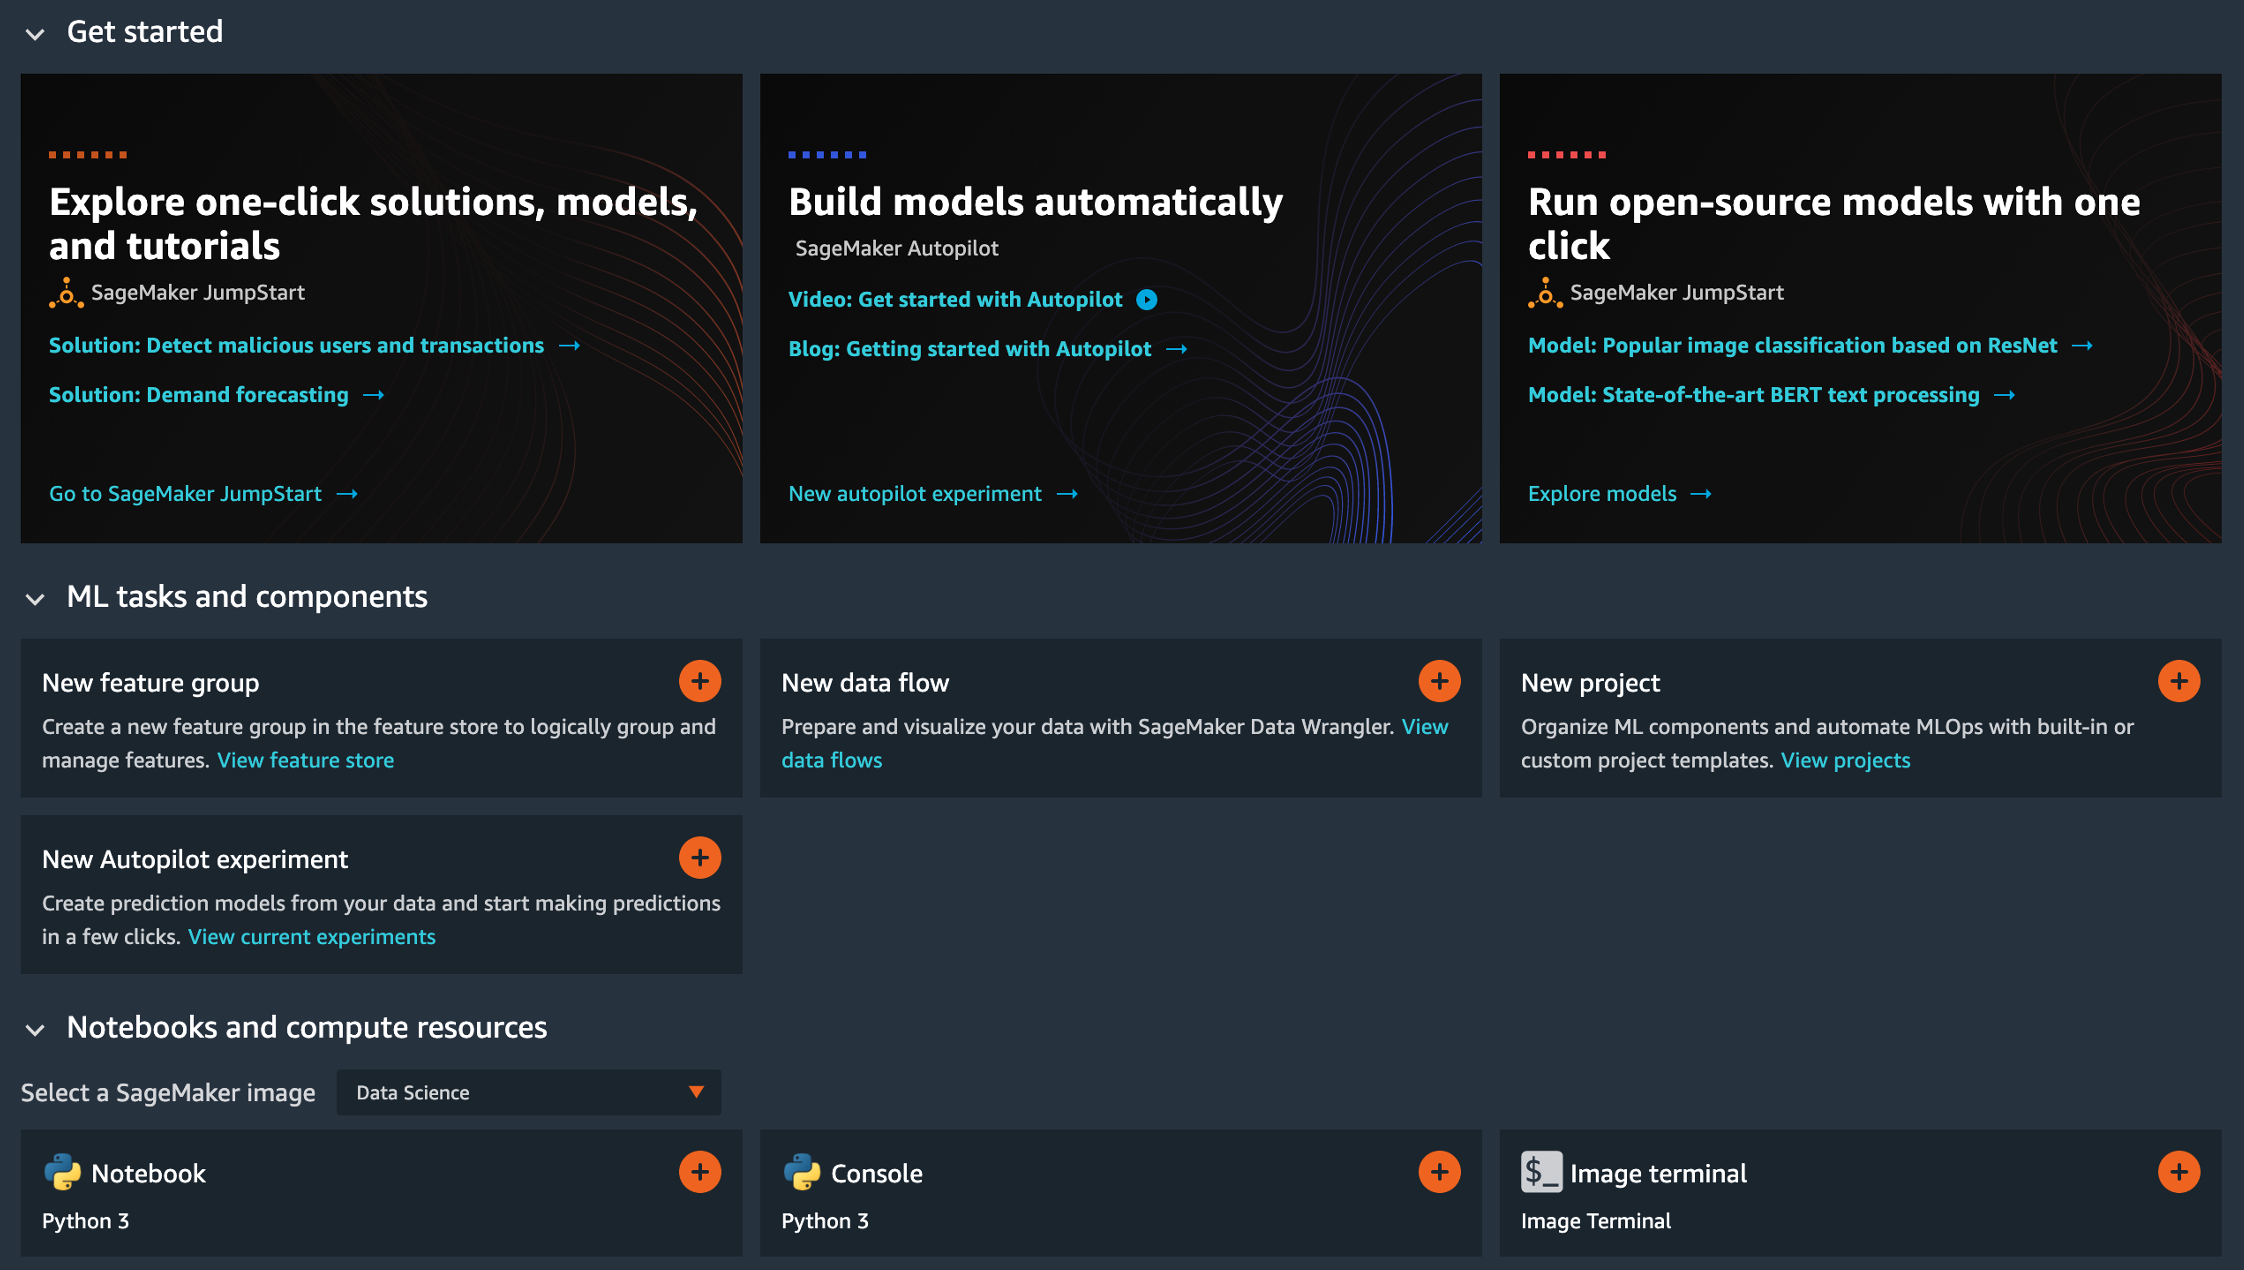
Task: Collapse the Get started section
Action: 35,34
